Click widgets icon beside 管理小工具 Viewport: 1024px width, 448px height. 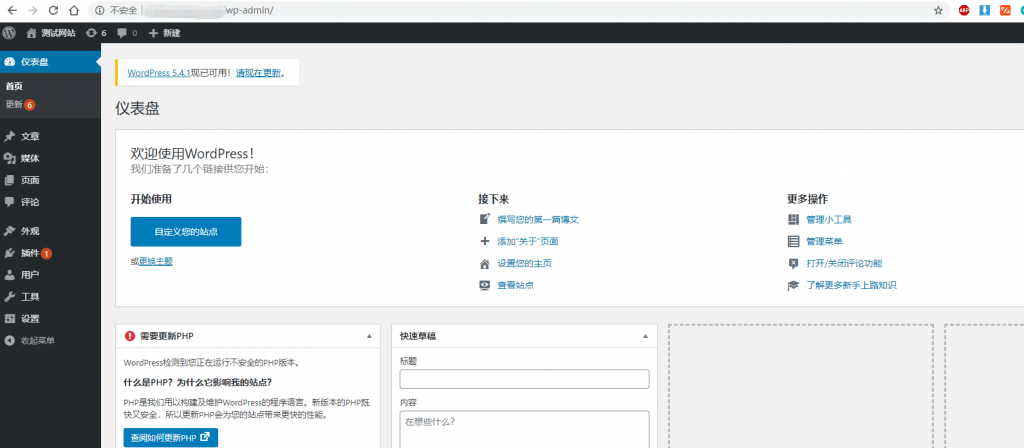point(793,219)
